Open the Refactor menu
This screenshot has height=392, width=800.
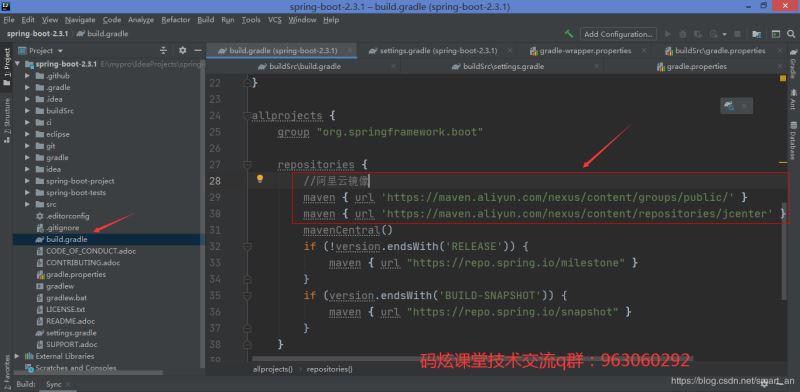pyautogui.click(x=176, y=20)
